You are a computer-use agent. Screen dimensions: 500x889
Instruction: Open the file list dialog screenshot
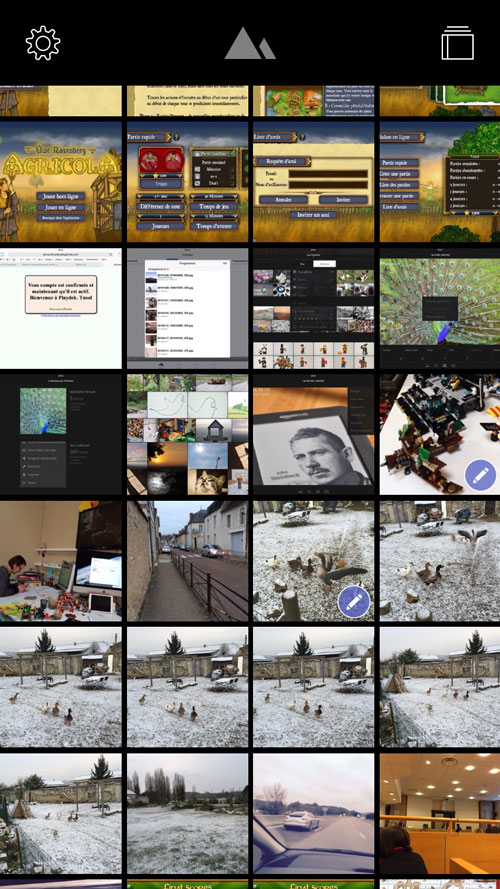point(187,308)
